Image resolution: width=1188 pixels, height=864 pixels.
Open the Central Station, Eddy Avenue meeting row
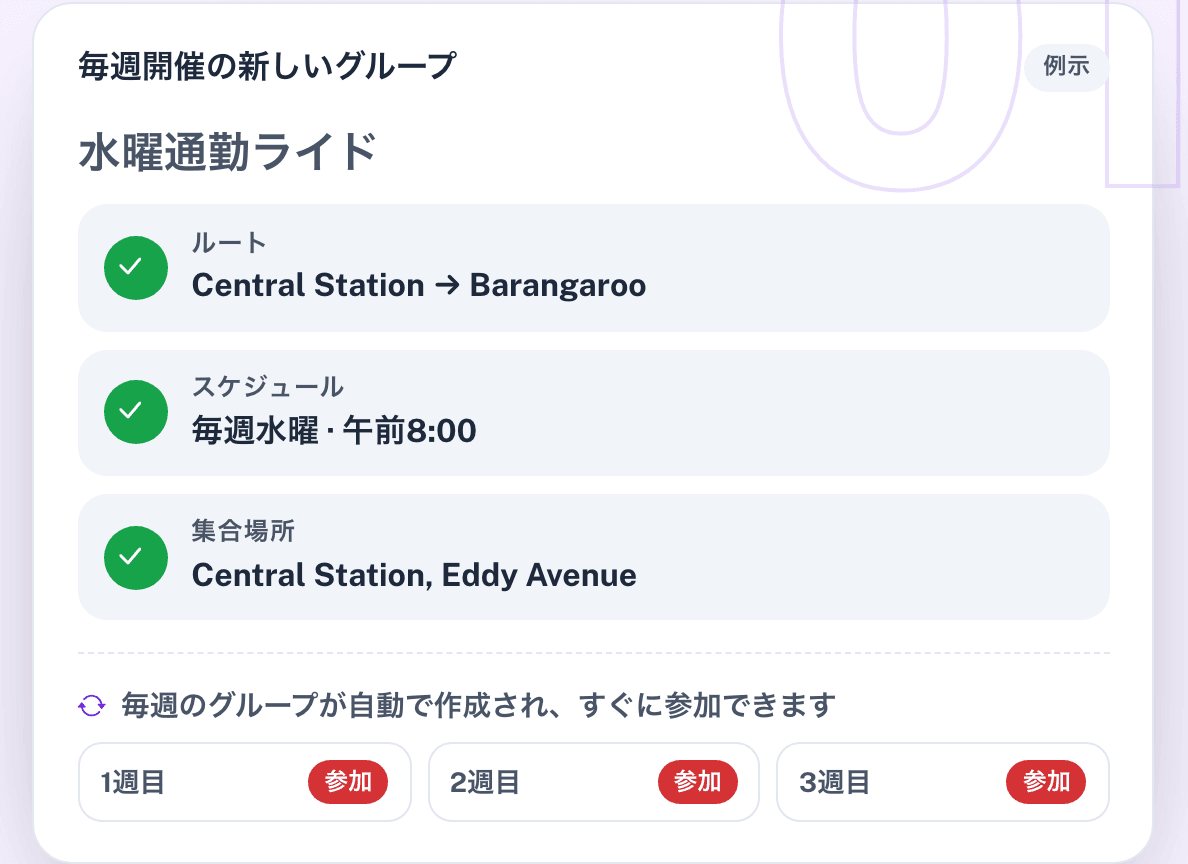click(594, 557)
